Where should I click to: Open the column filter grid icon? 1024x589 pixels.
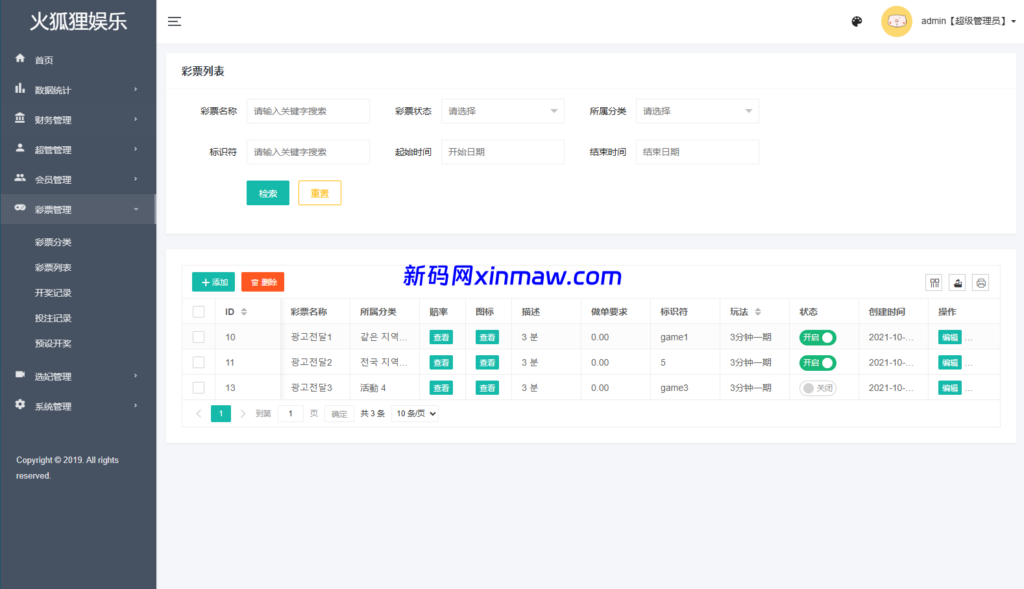click(935, 283)
